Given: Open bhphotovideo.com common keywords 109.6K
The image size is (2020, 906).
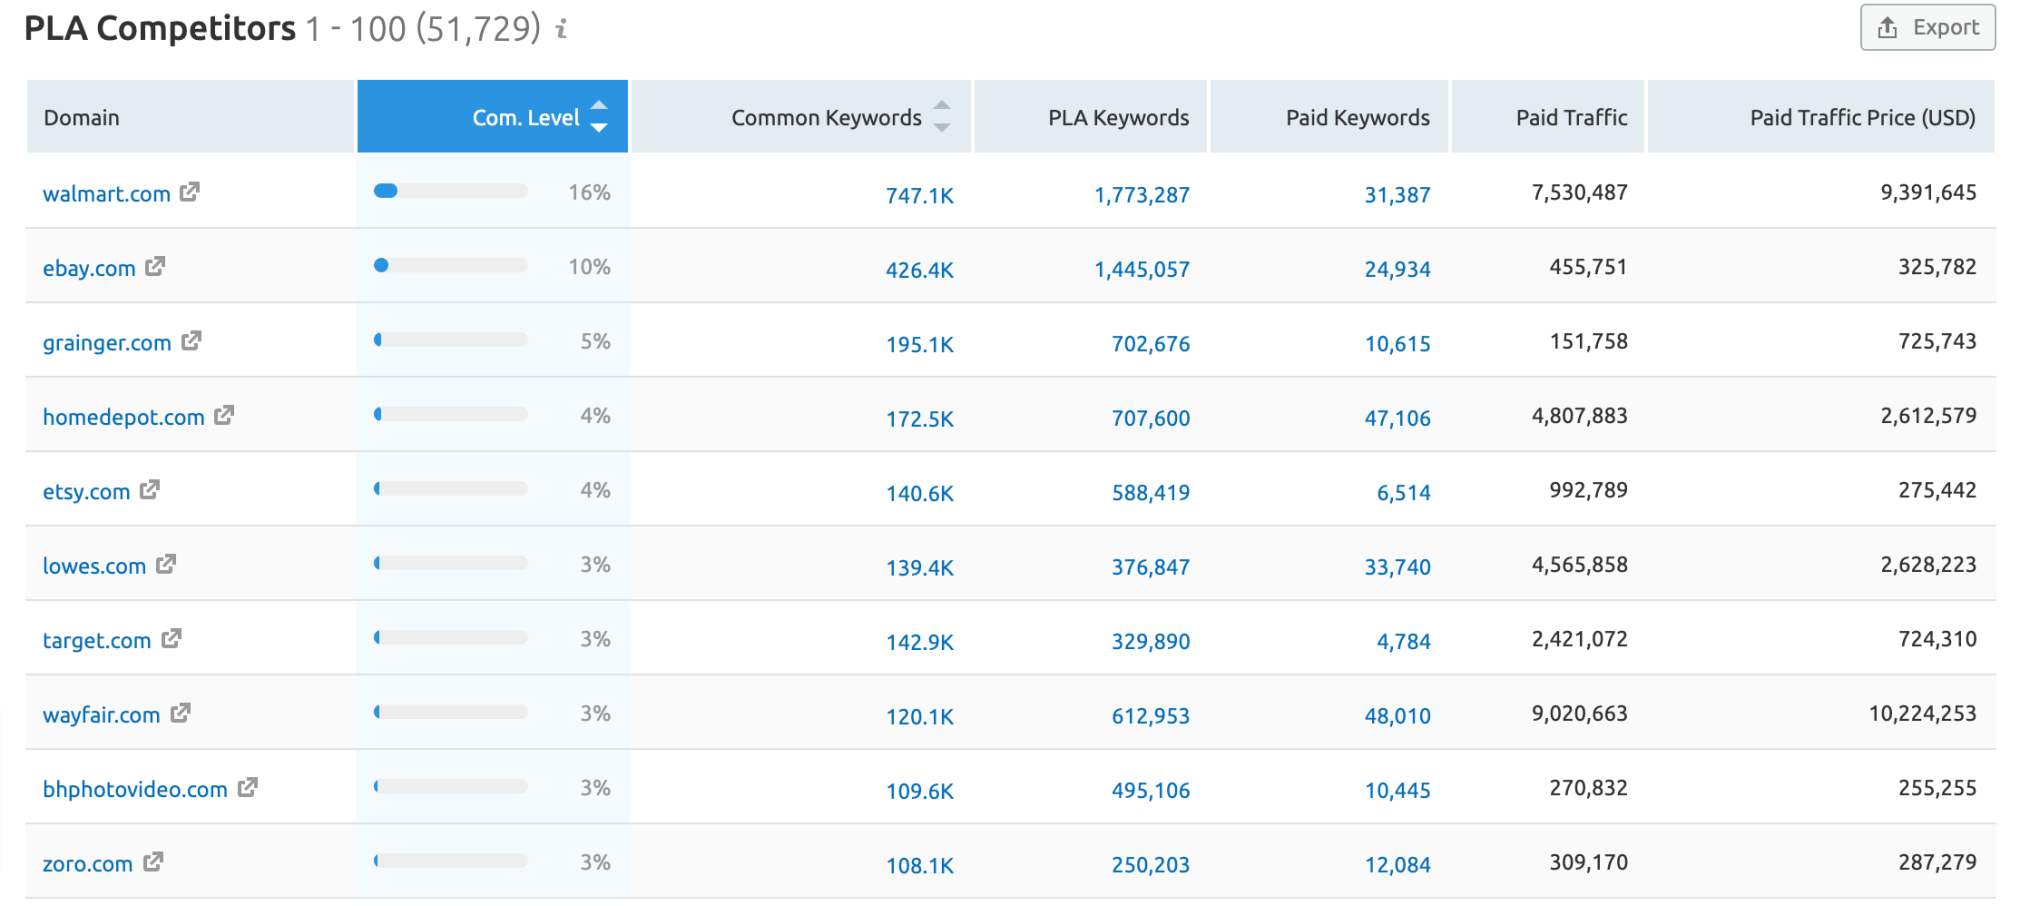Looking at the screenshot, I should 920,791.
